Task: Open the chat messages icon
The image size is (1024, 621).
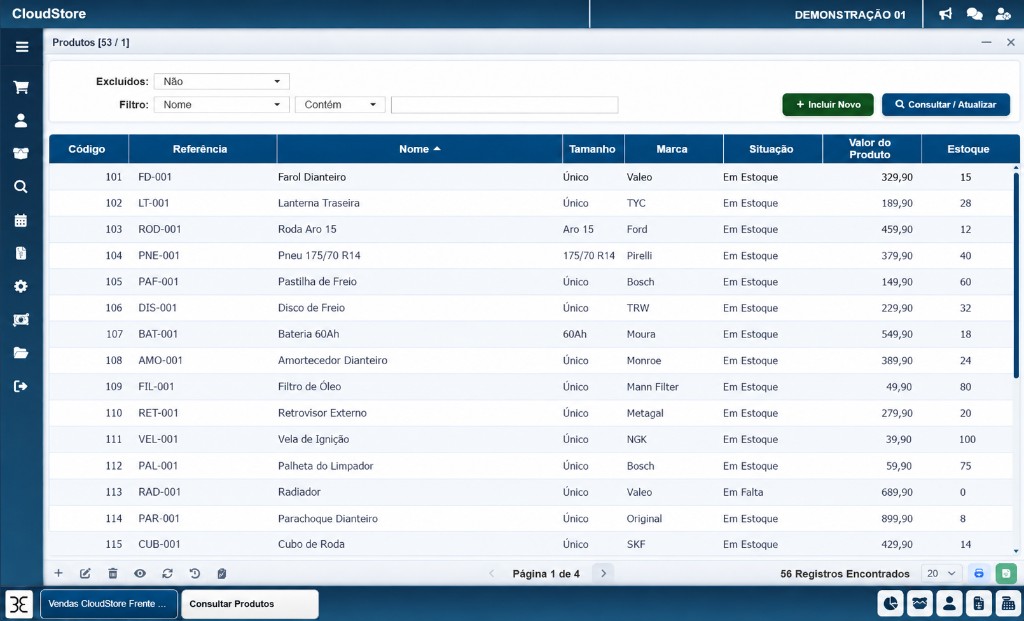Action: click(974, 14)
